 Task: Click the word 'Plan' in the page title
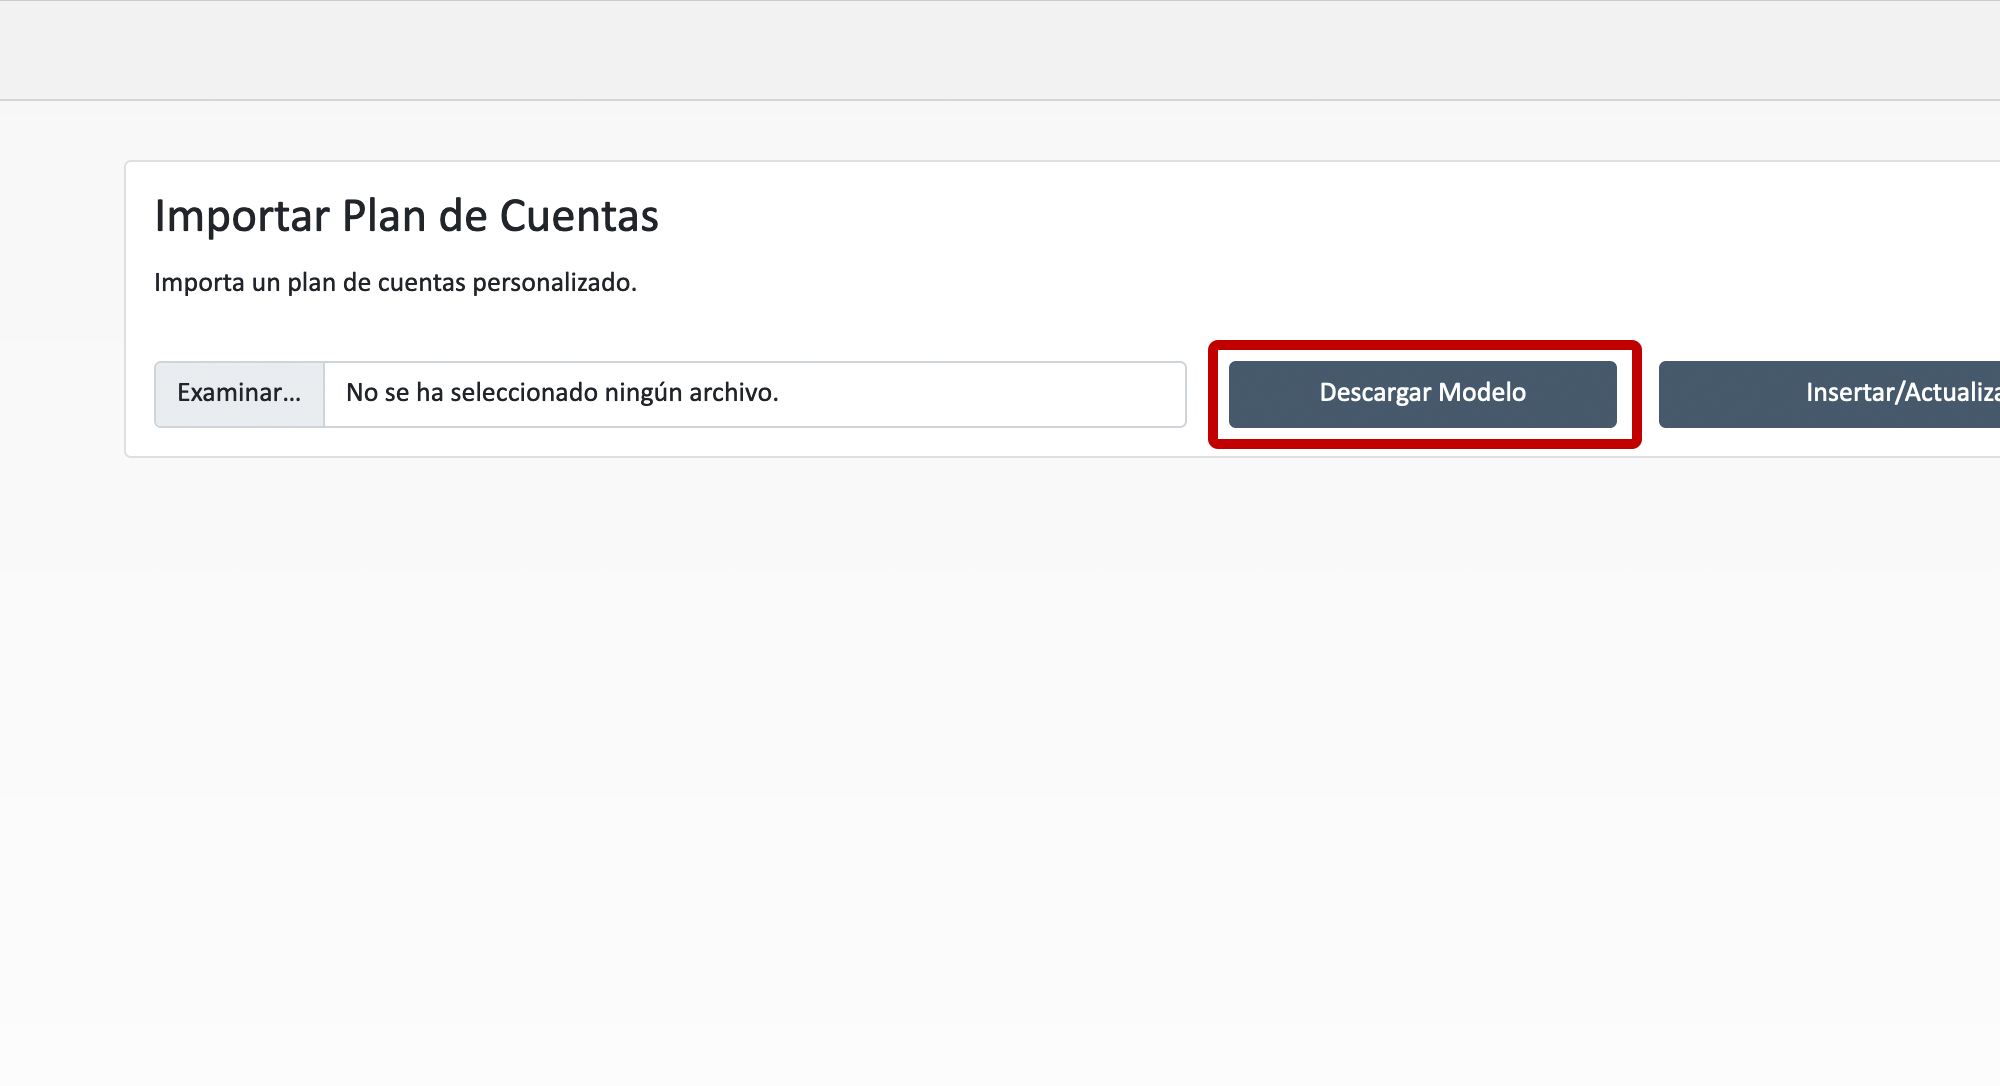click(385, 216)
